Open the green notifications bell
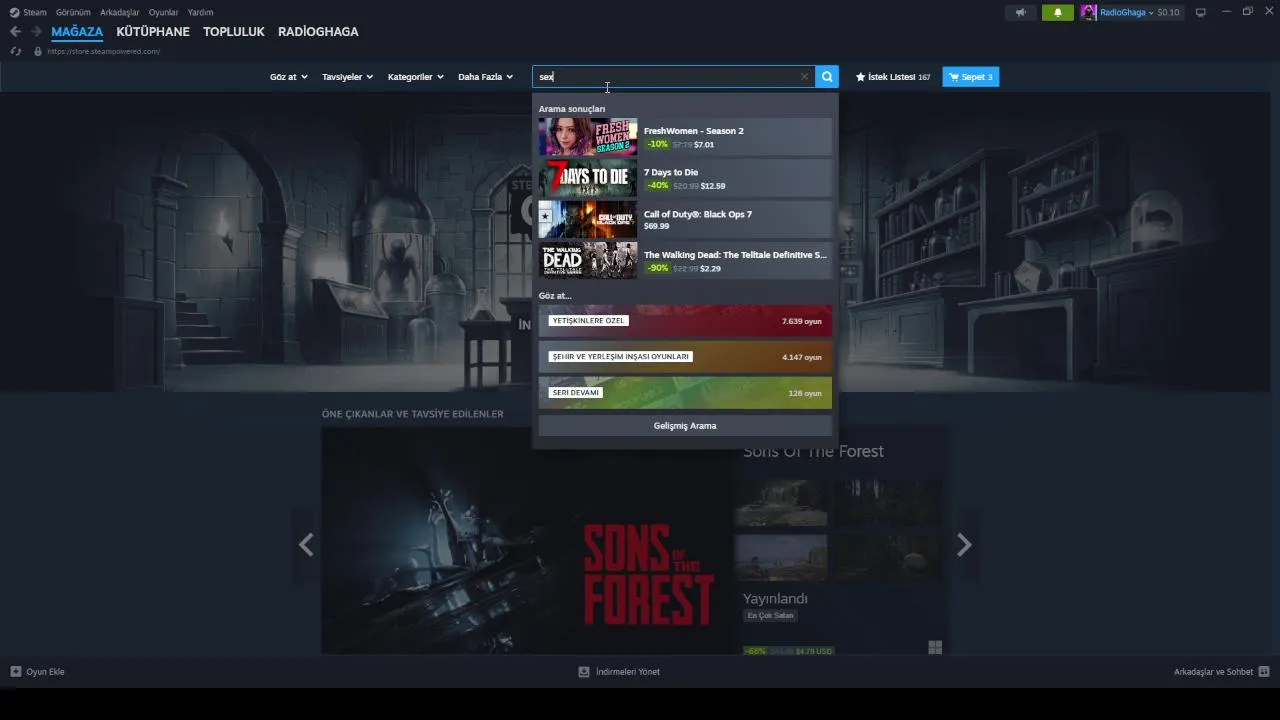This screenshot has width=1280, height=720. (1058, 12)
